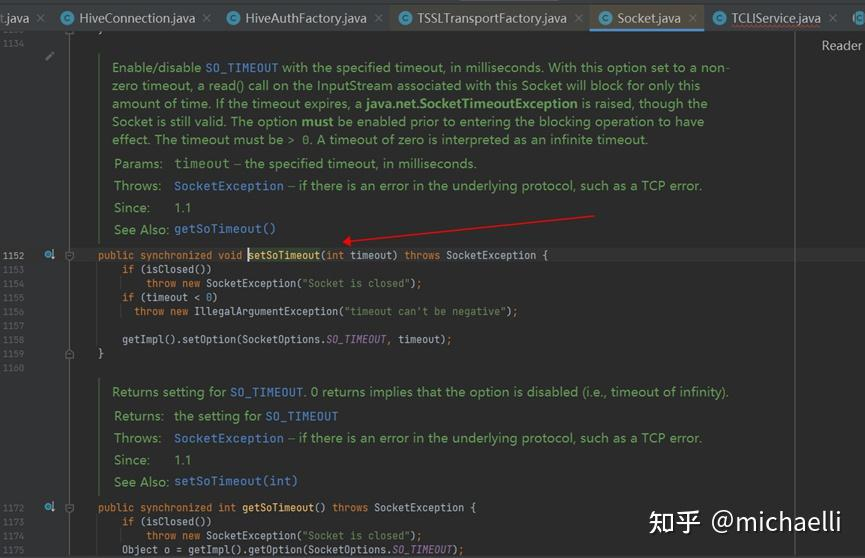Click the override gutter icon beside setSoTimeout
The image size is (865, 558).
[49, 255]
